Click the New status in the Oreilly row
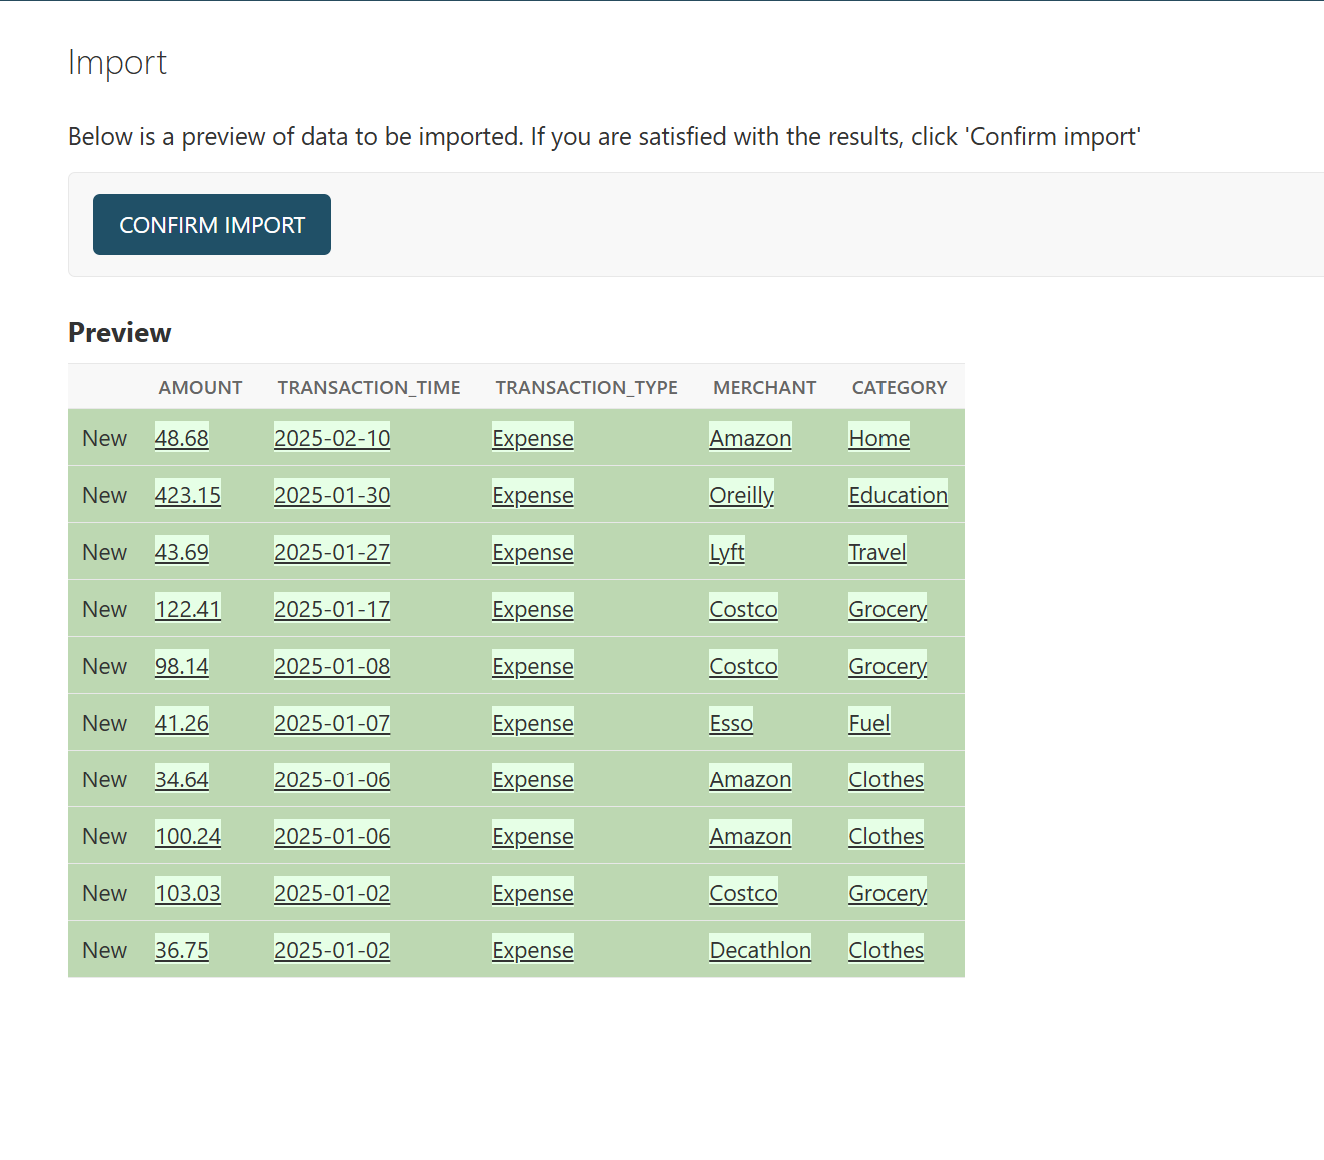Image resolution: width=1324 pixels, height=1160 pixels. point(104,495)
